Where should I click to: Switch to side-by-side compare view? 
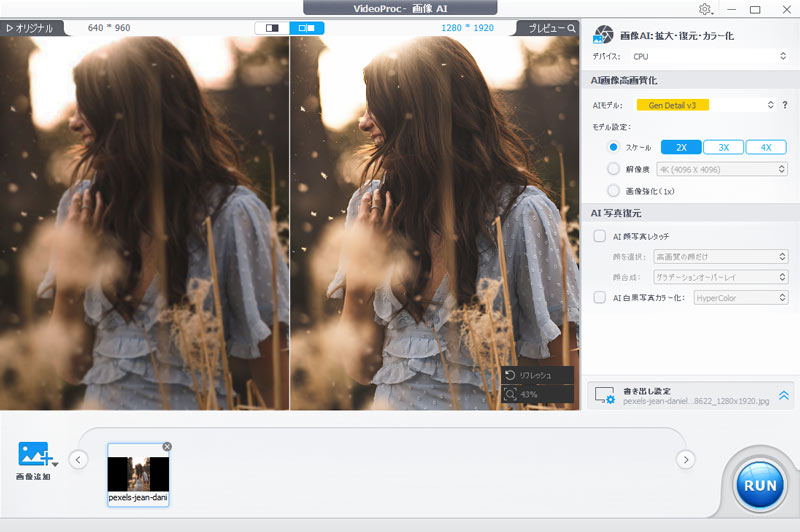307,28
